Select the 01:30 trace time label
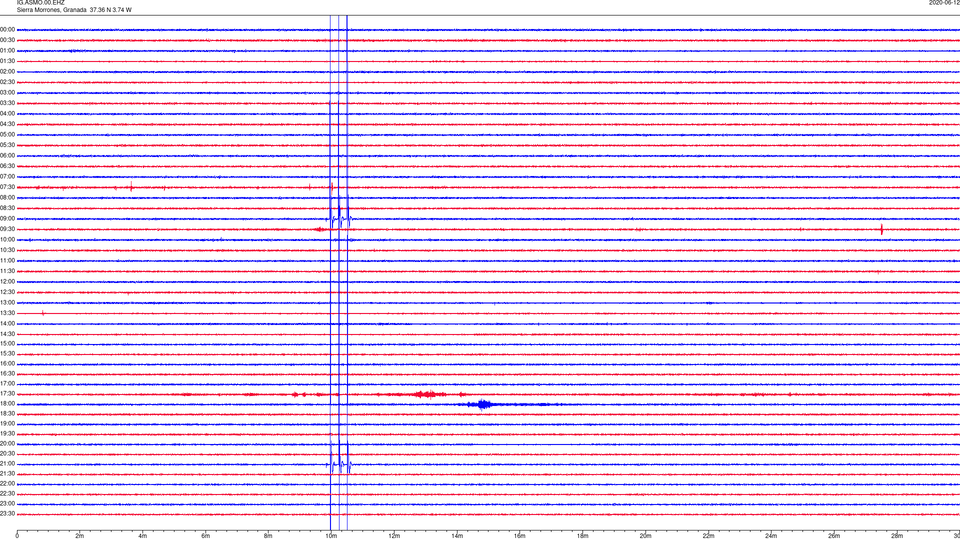 click(7, 61)
